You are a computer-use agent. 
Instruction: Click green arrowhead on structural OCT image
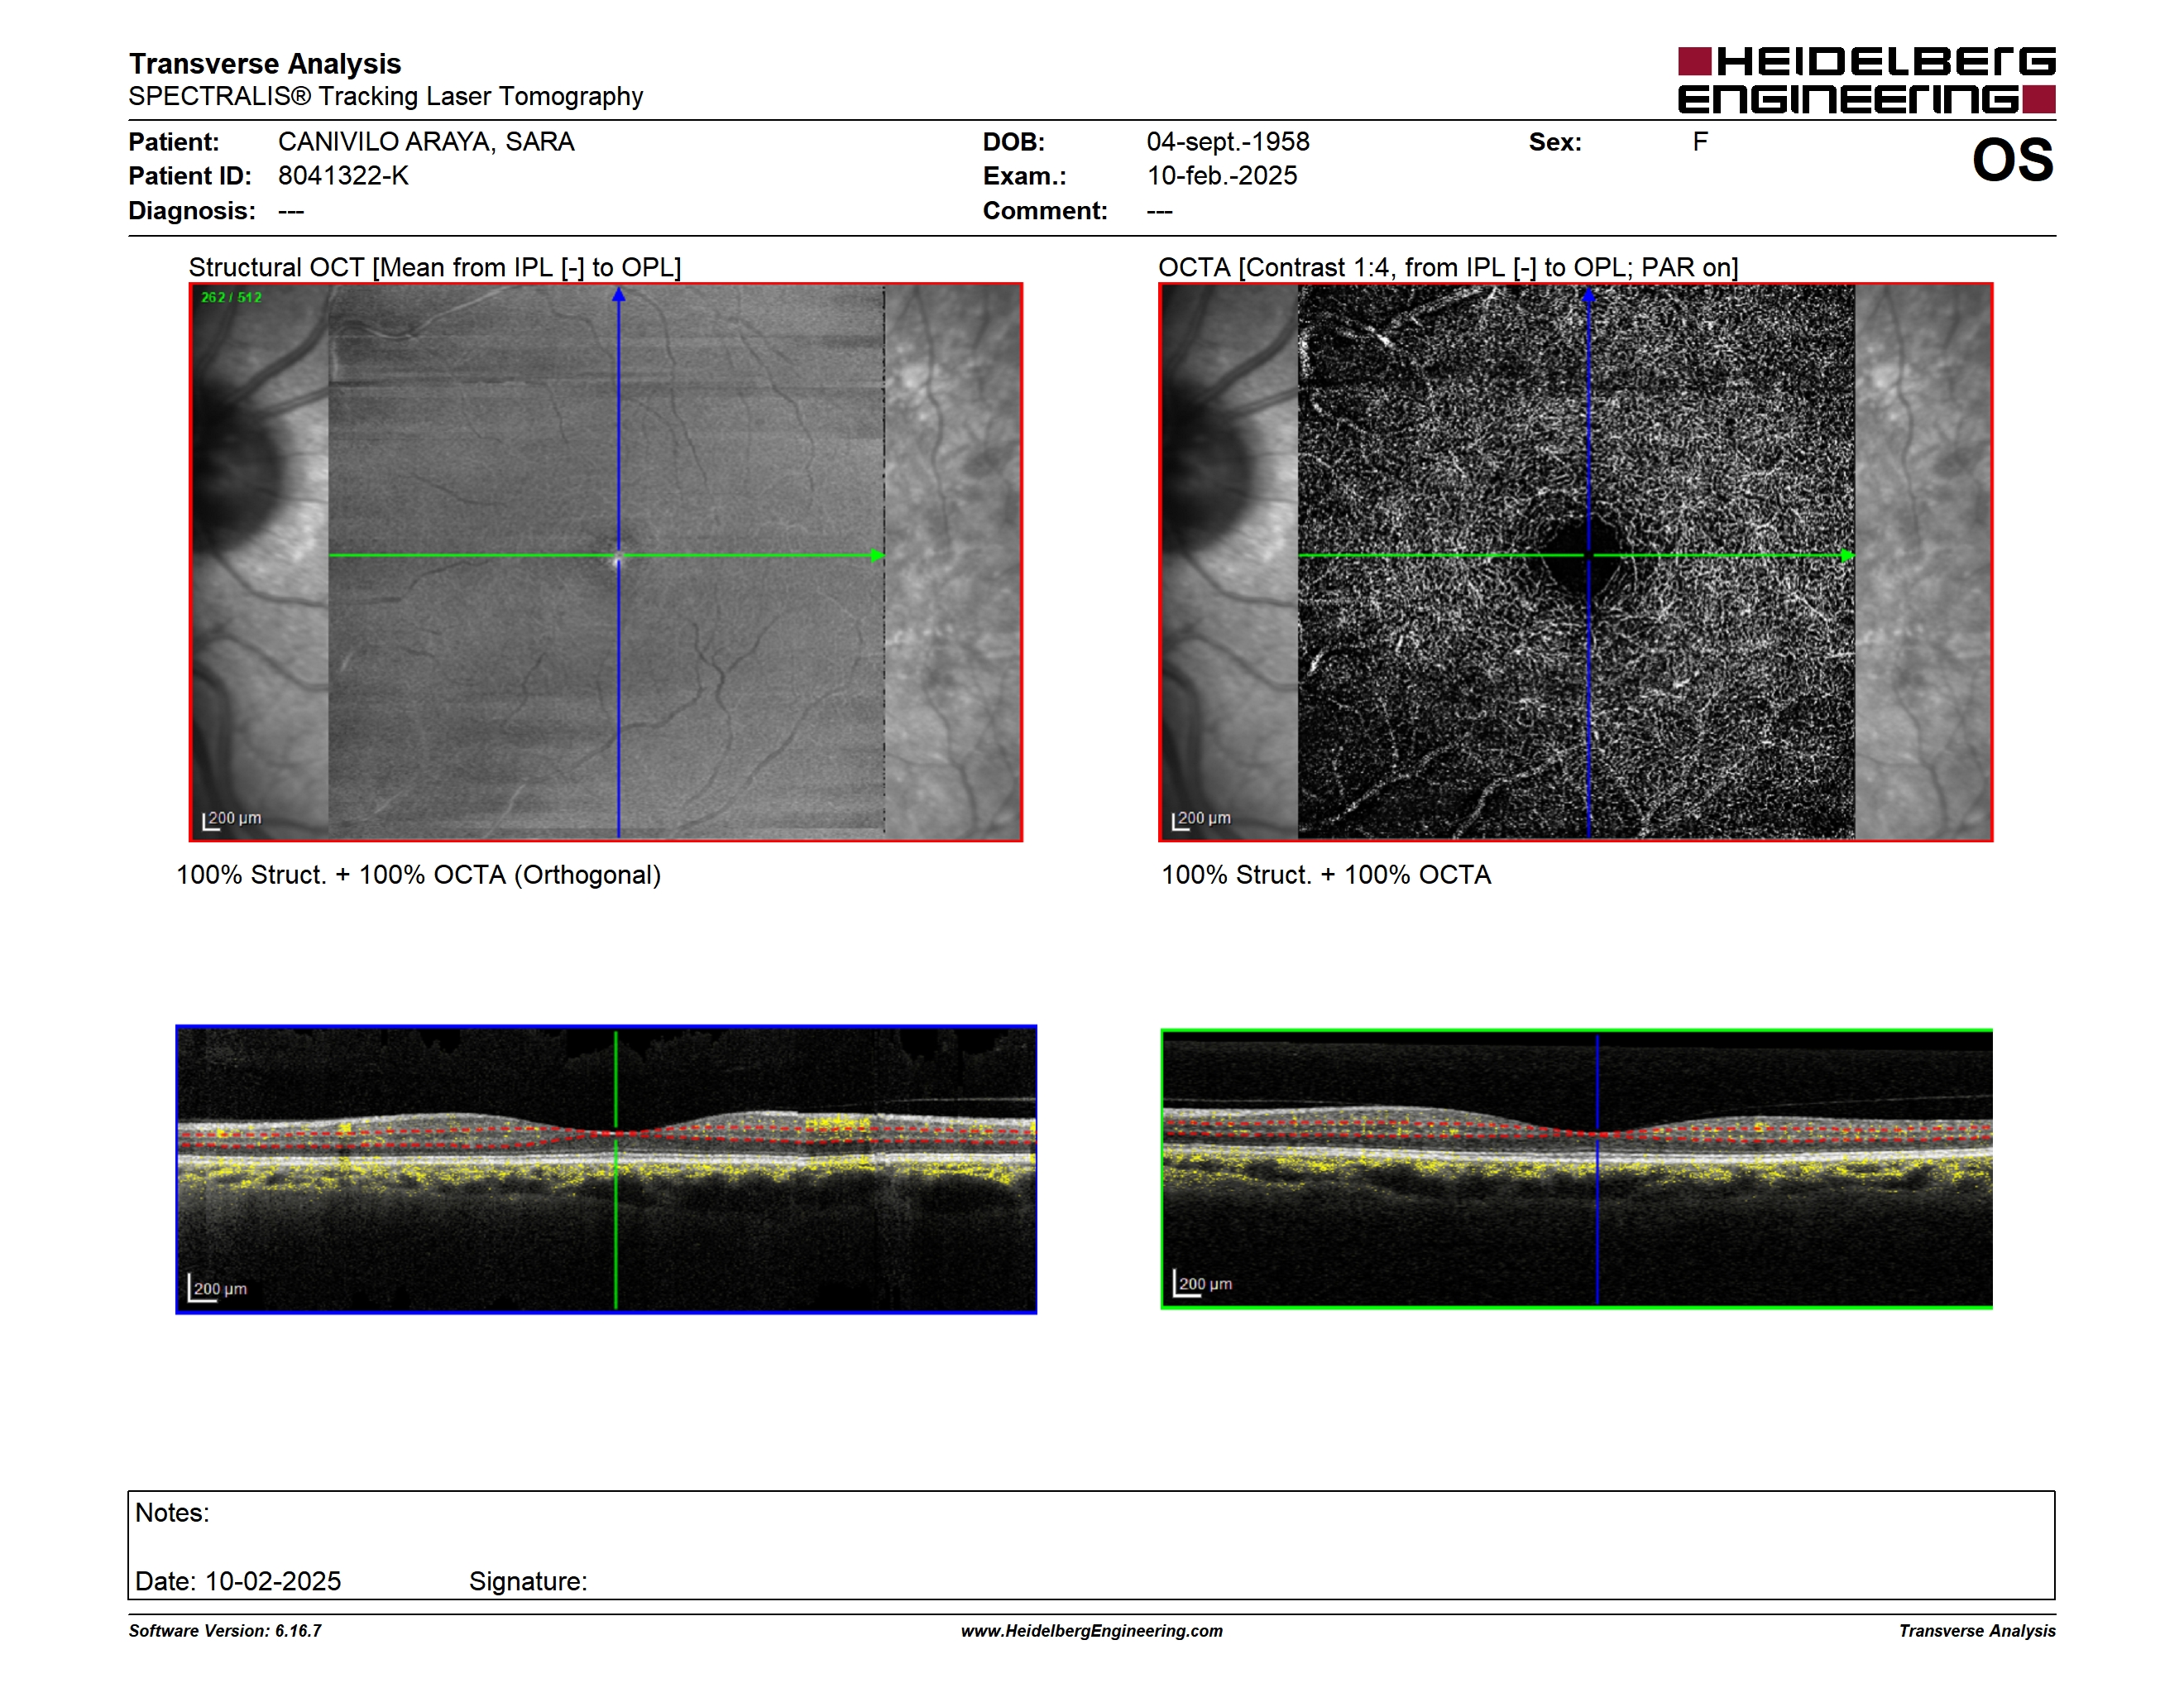point(877,555)
